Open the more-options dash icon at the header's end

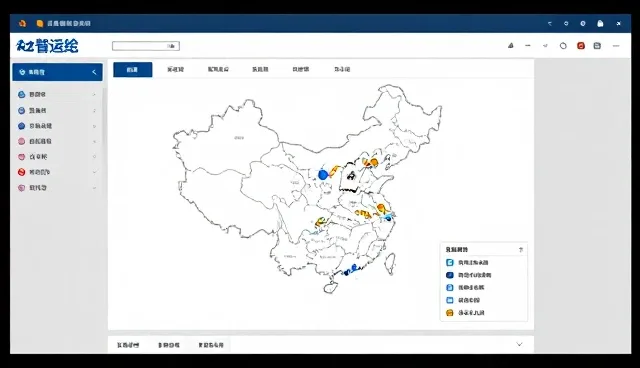pos(616,46)
